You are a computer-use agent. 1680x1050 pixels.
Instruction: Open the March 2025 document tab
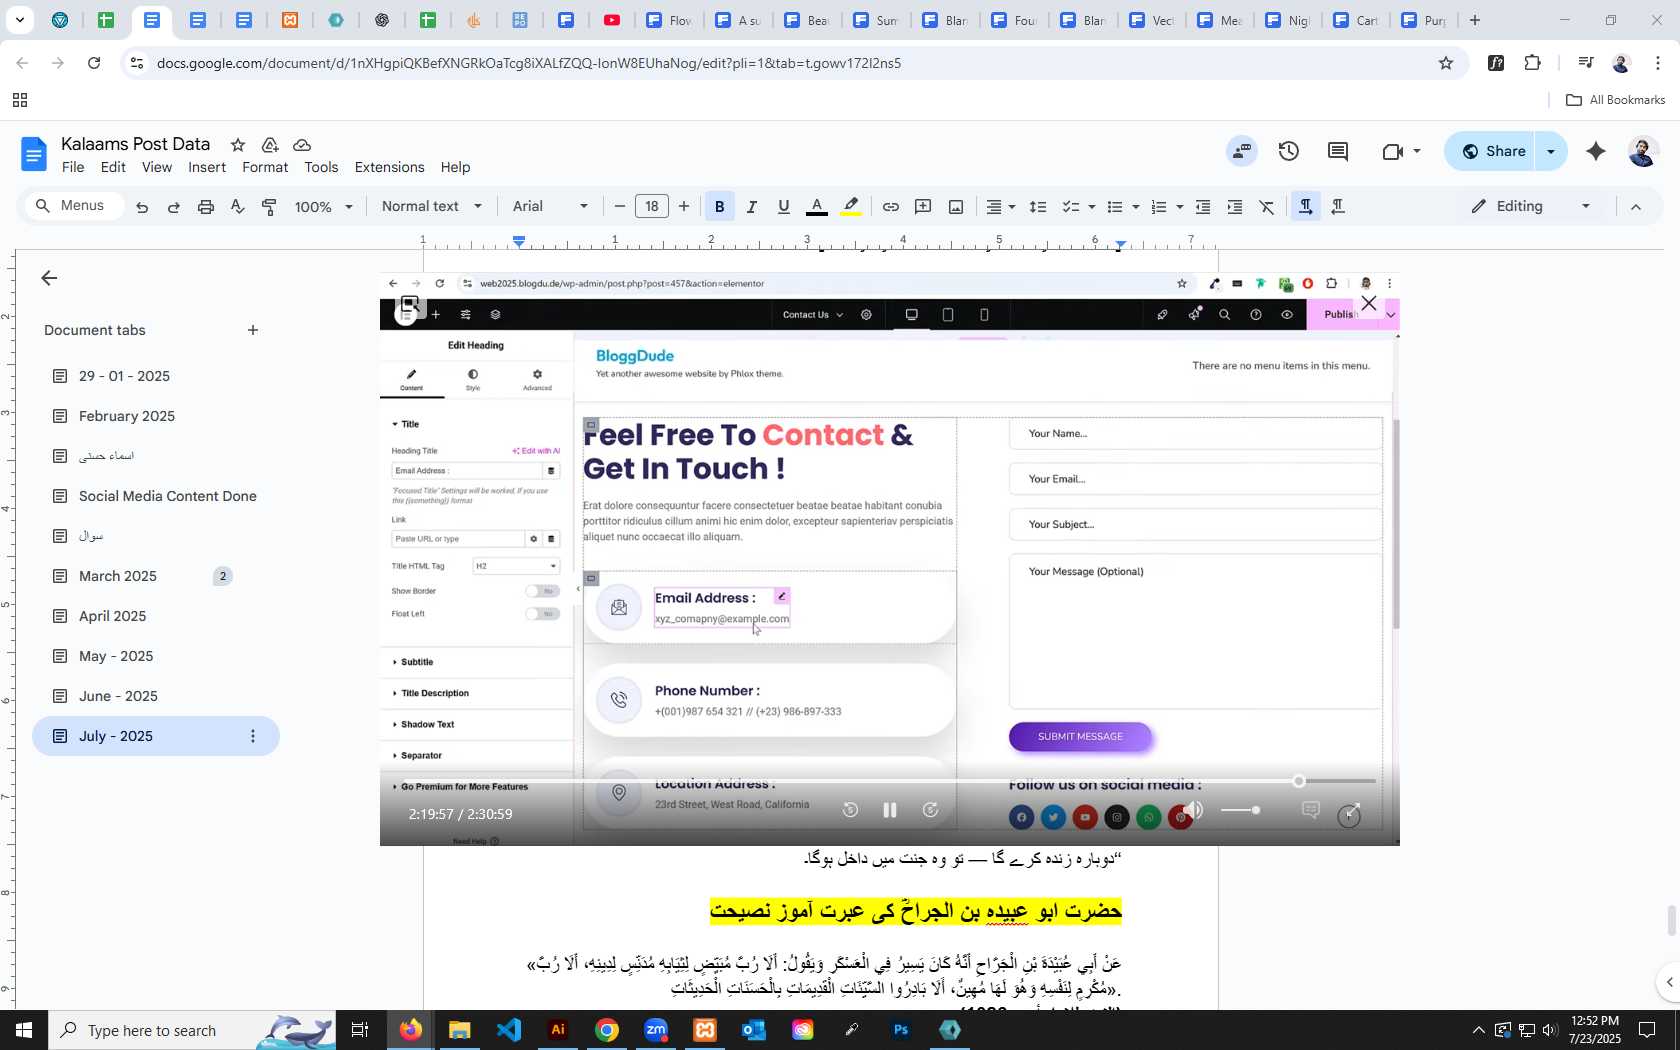tap(118, 576)
